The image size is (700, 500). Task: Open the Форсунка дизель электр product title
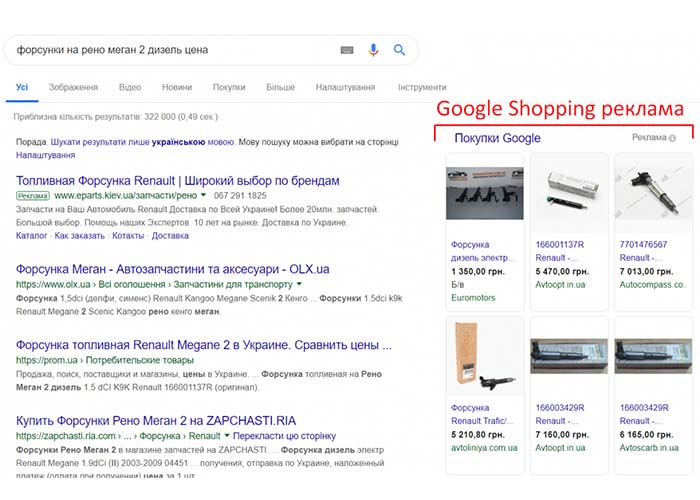point(483,251)
